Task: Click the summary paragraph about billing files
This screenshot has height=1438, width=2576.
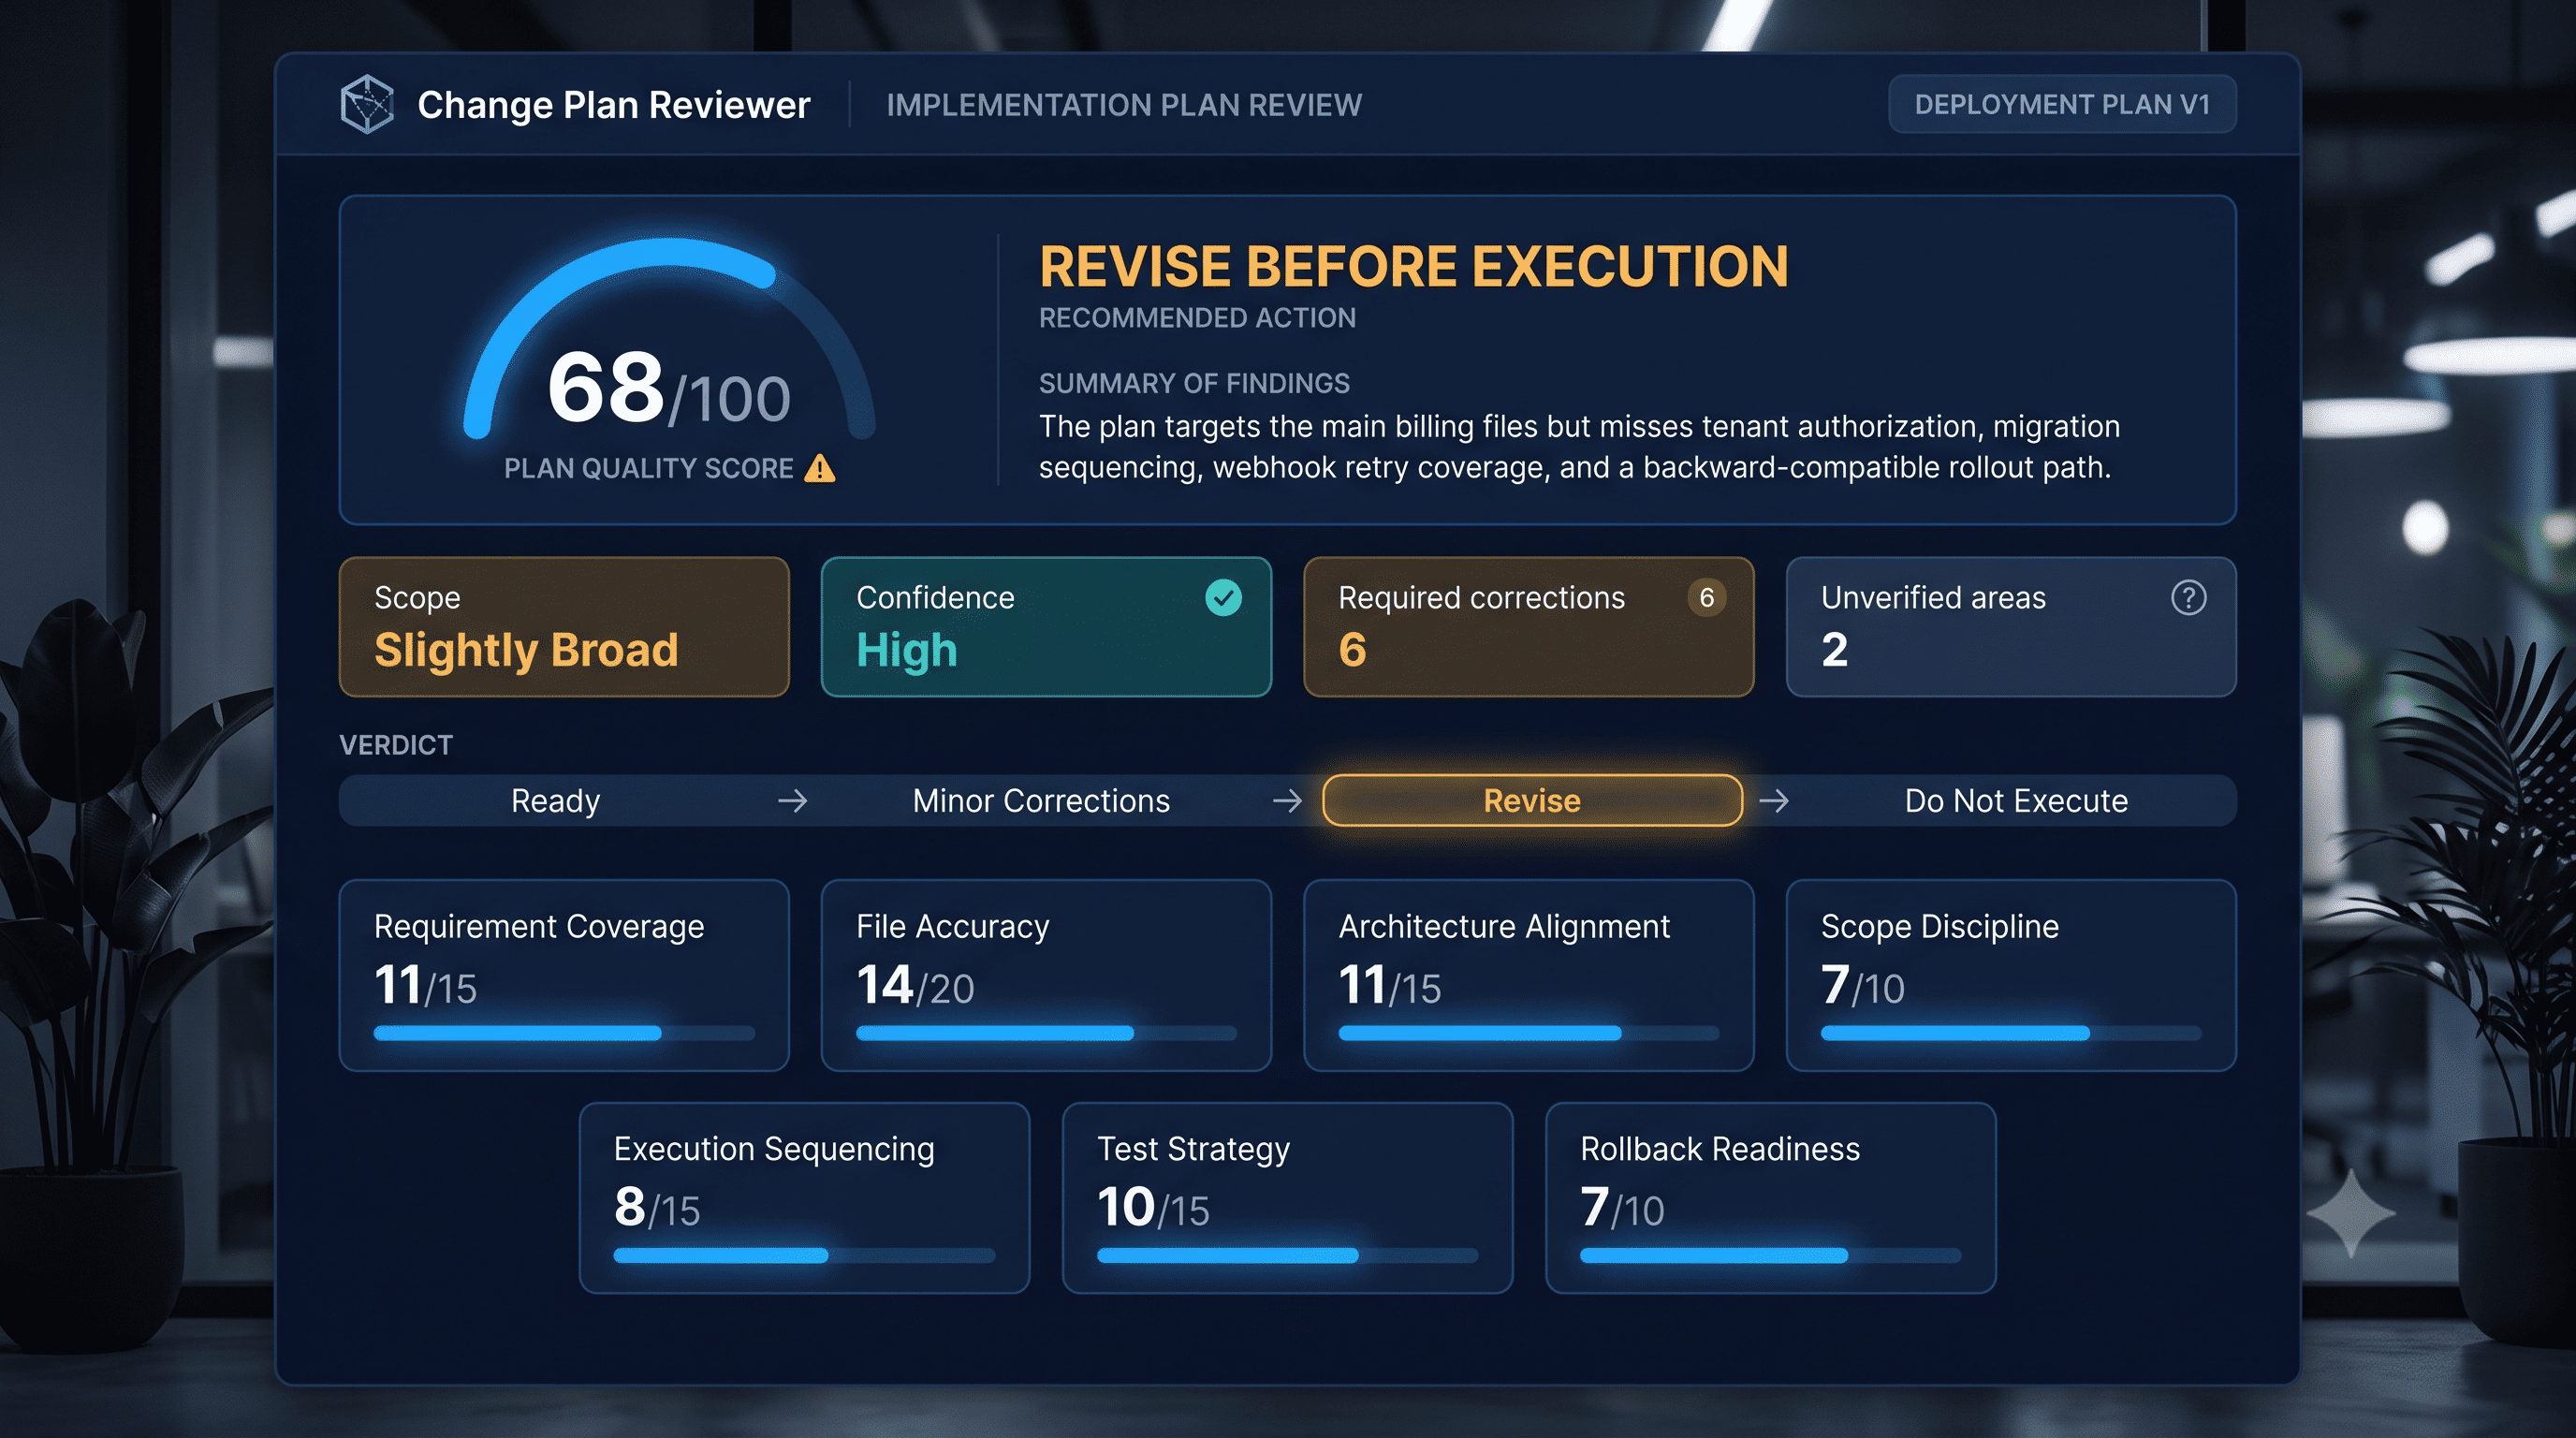Action: 1579,447
